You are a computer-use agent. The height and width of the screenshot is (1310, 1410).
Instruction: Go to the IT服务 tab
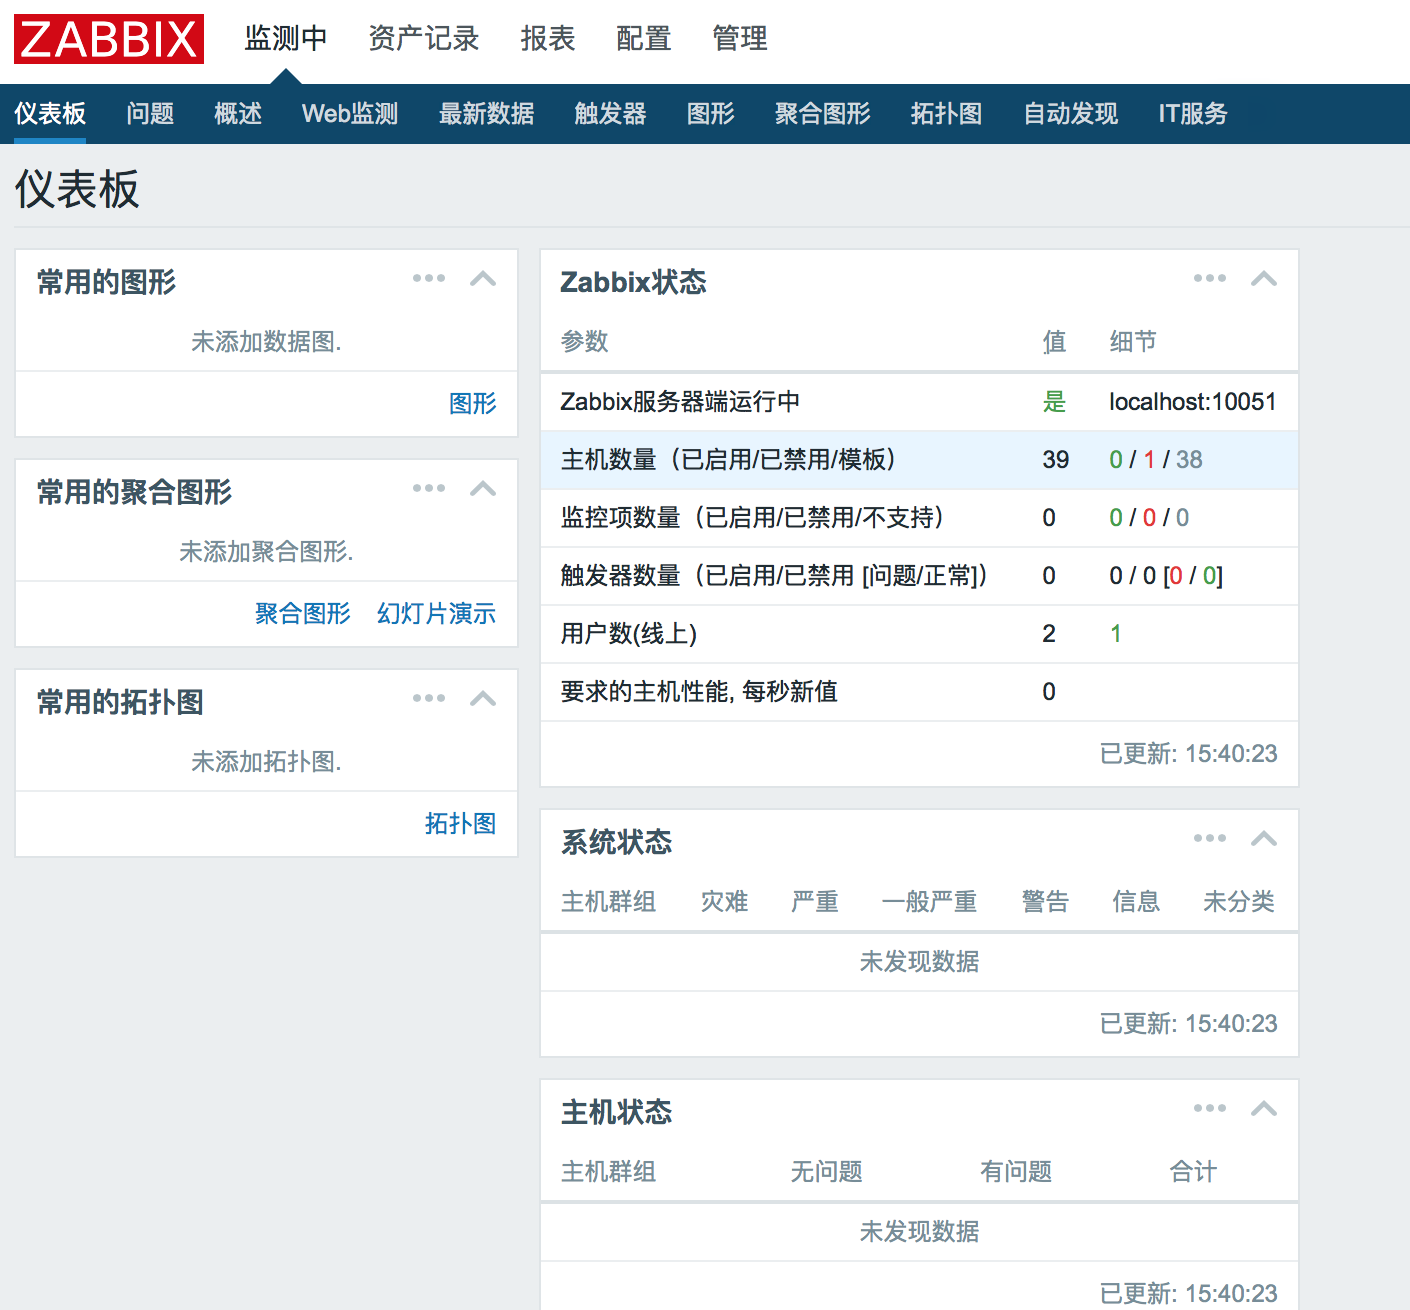[1193, 114]
